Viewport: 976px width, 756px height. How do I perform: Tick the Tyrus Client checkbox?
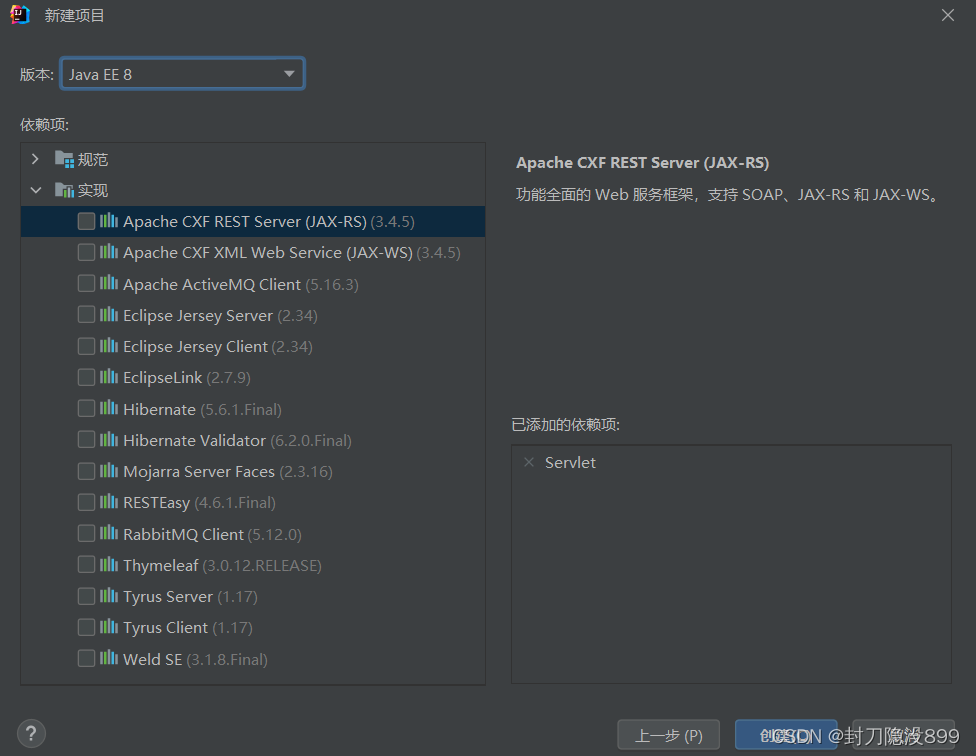[x=87, y=627]
